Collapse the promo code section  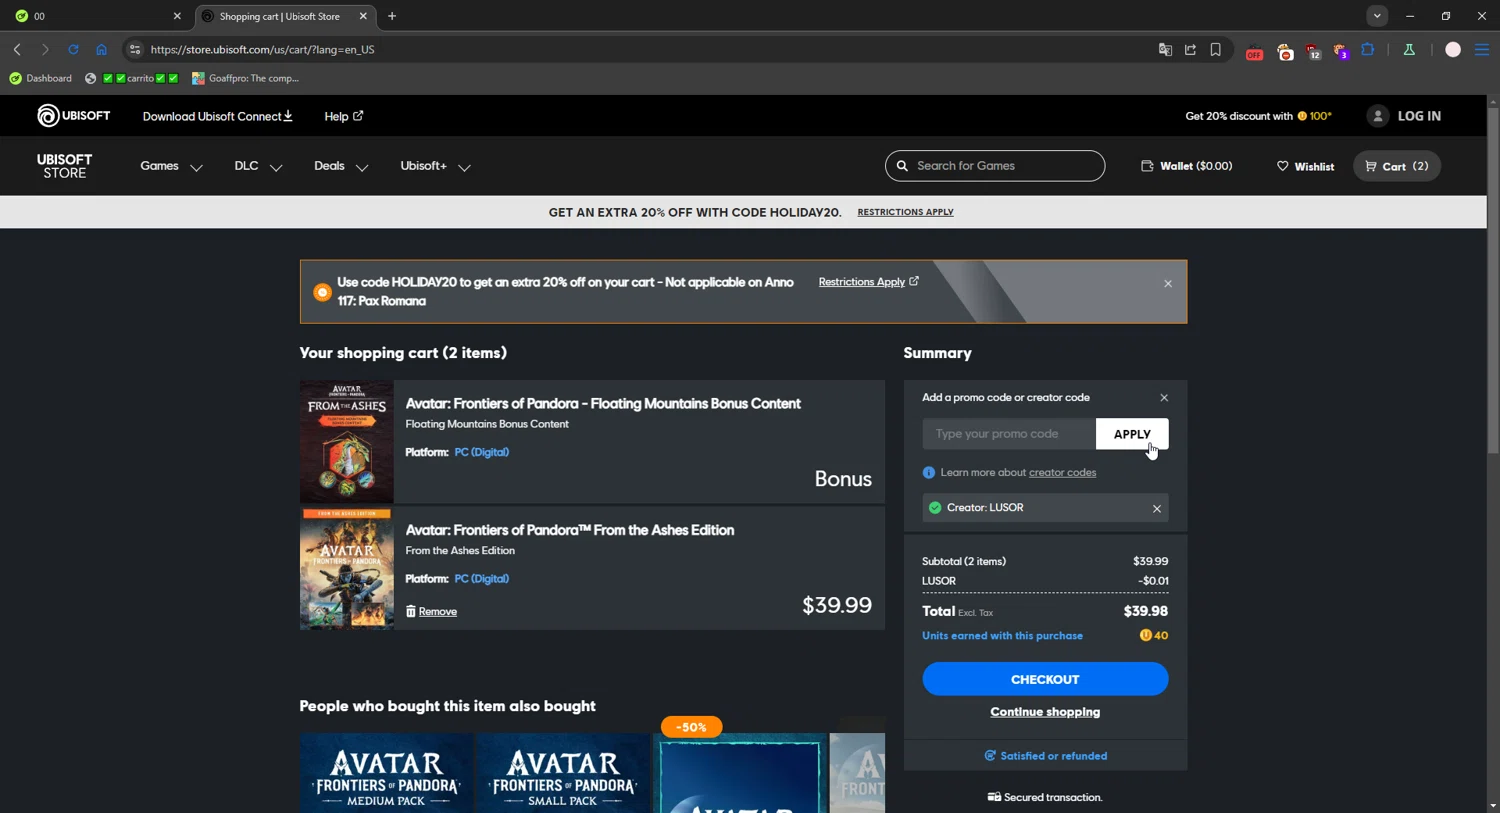click(x=1164, y=398)
